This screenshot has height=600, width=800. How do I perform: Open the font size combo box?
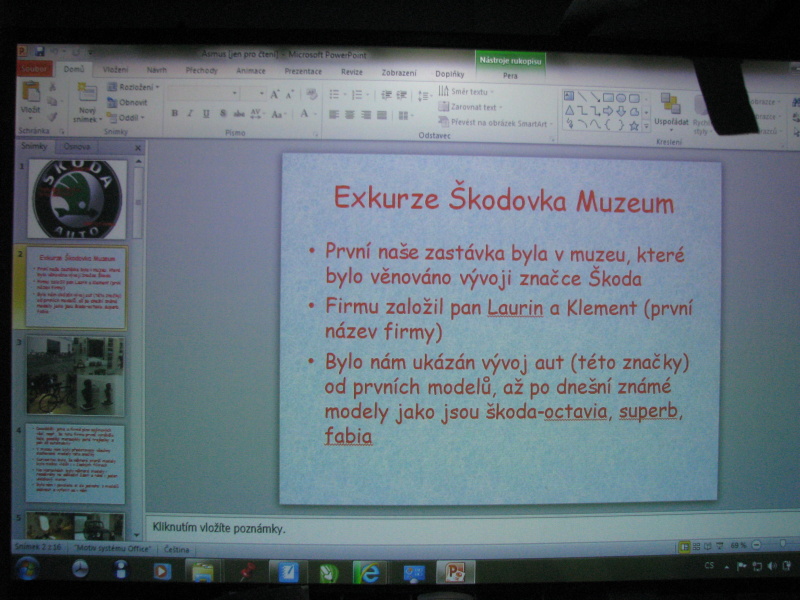(x=254, y=94)
